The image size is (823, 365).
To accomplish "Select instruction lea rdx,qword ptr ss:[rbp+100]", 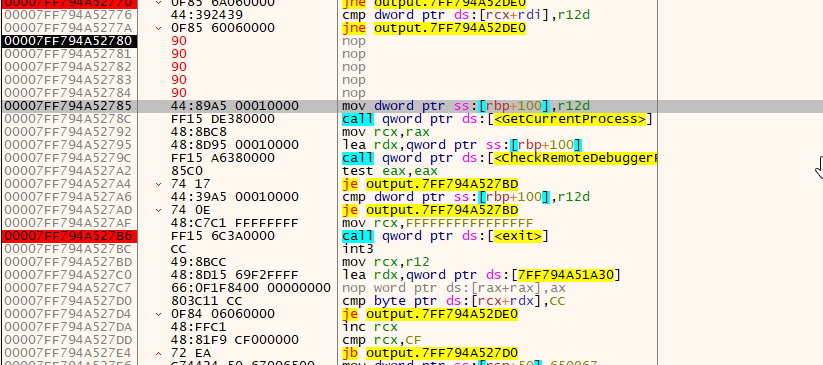I will pos(462,145).
